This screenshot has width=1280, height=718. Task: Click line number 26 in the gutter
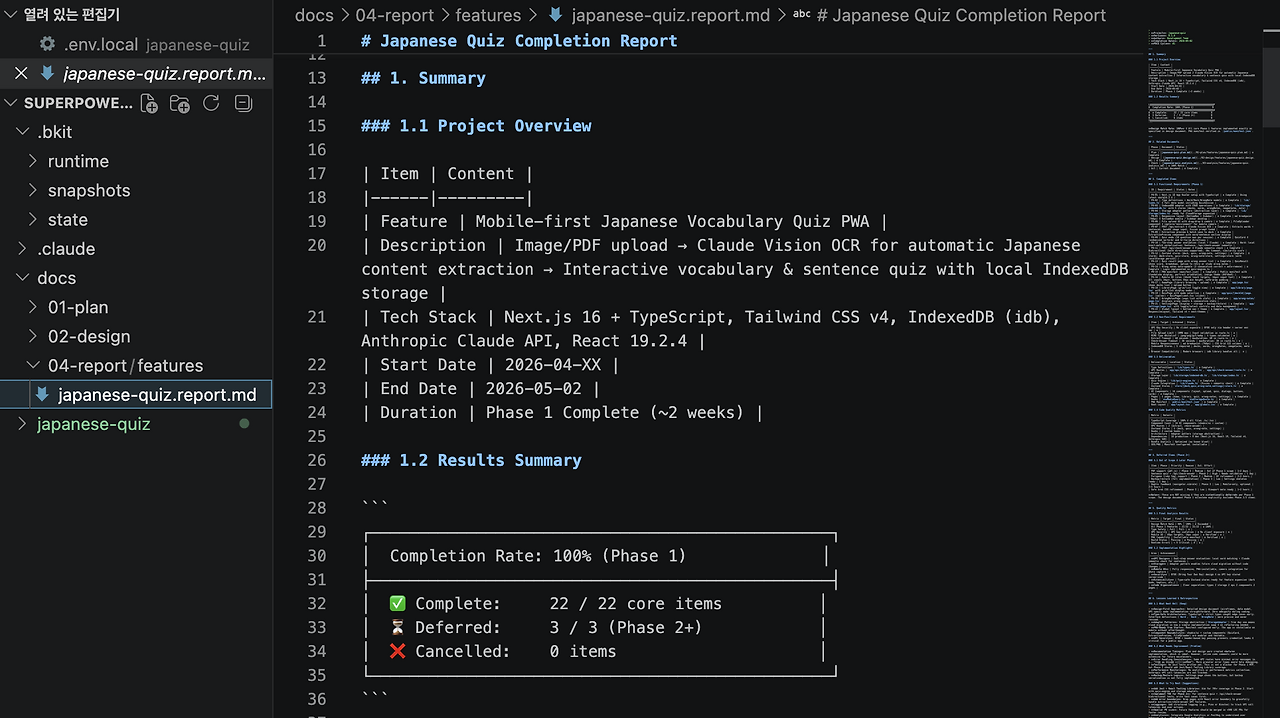[x=317, y=460]
